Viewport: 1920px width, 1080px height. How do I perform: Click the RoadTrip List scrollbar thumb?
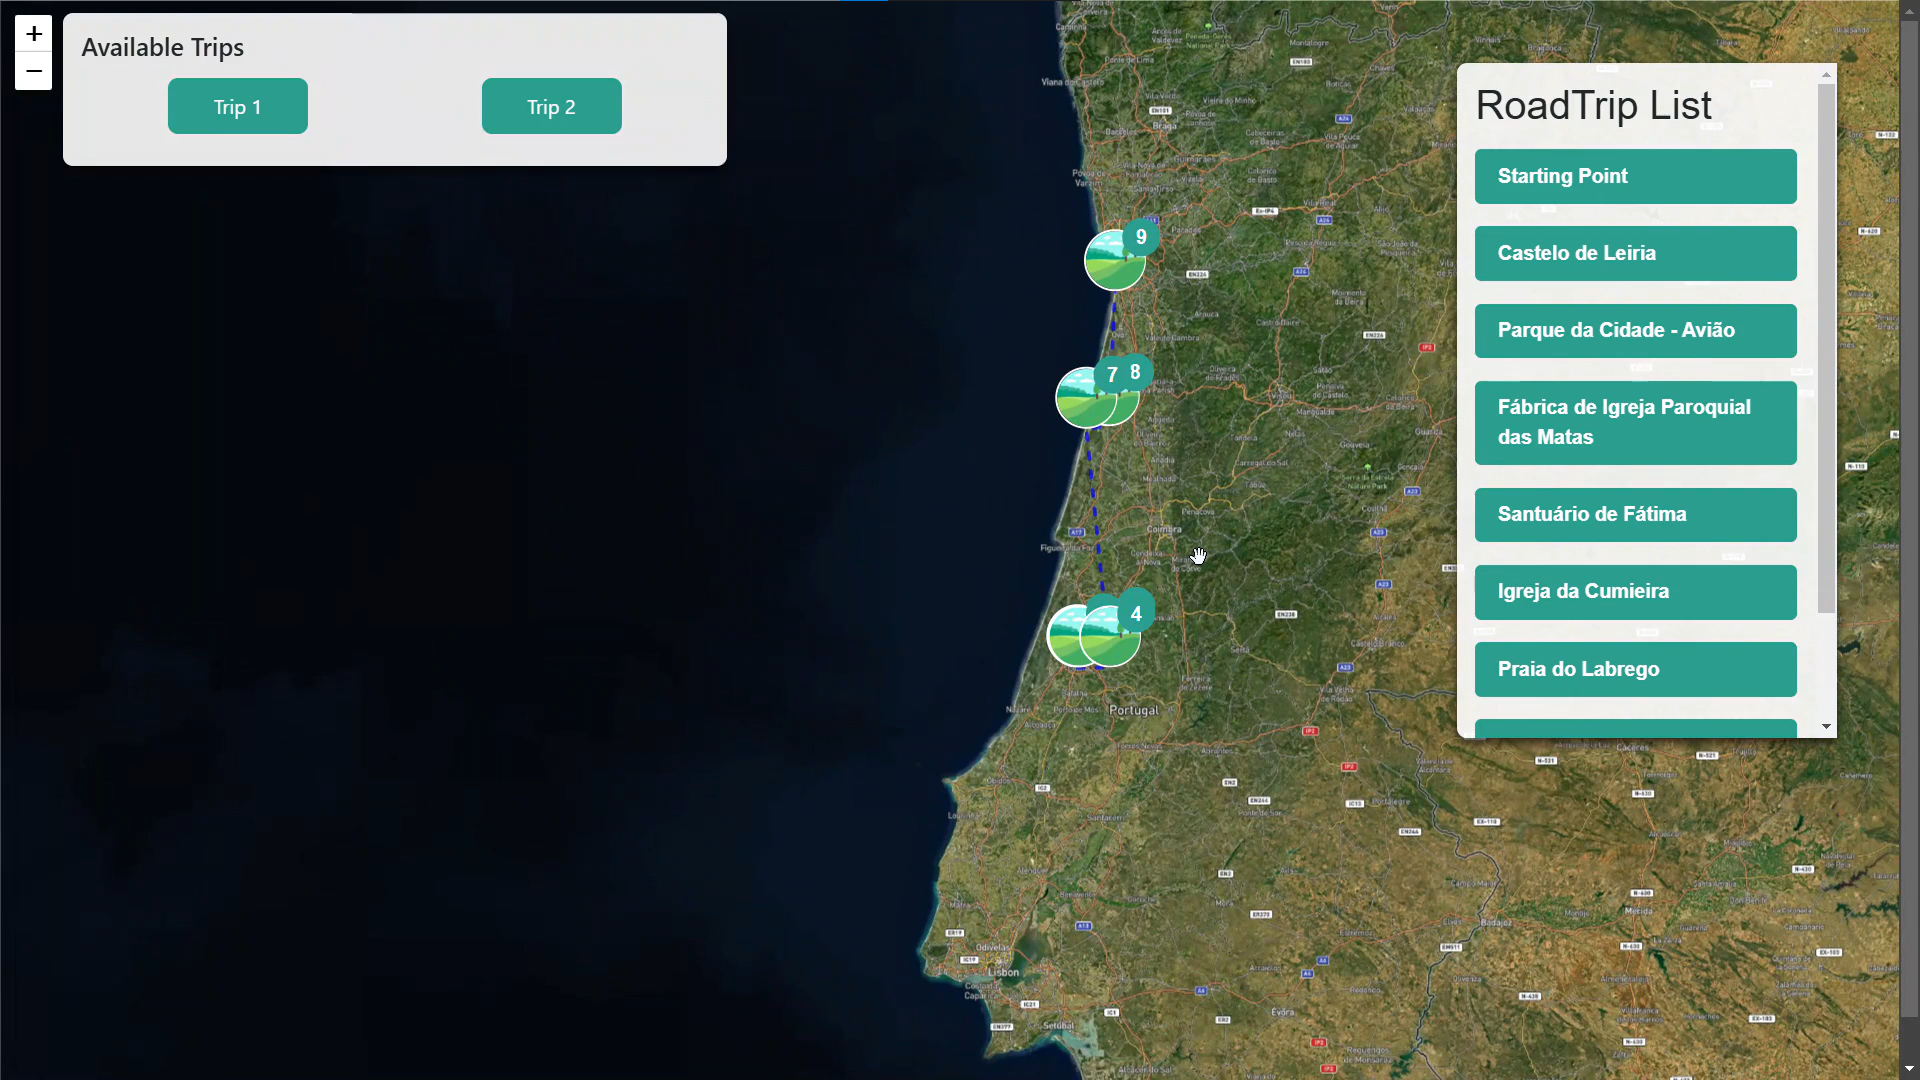1826,348
